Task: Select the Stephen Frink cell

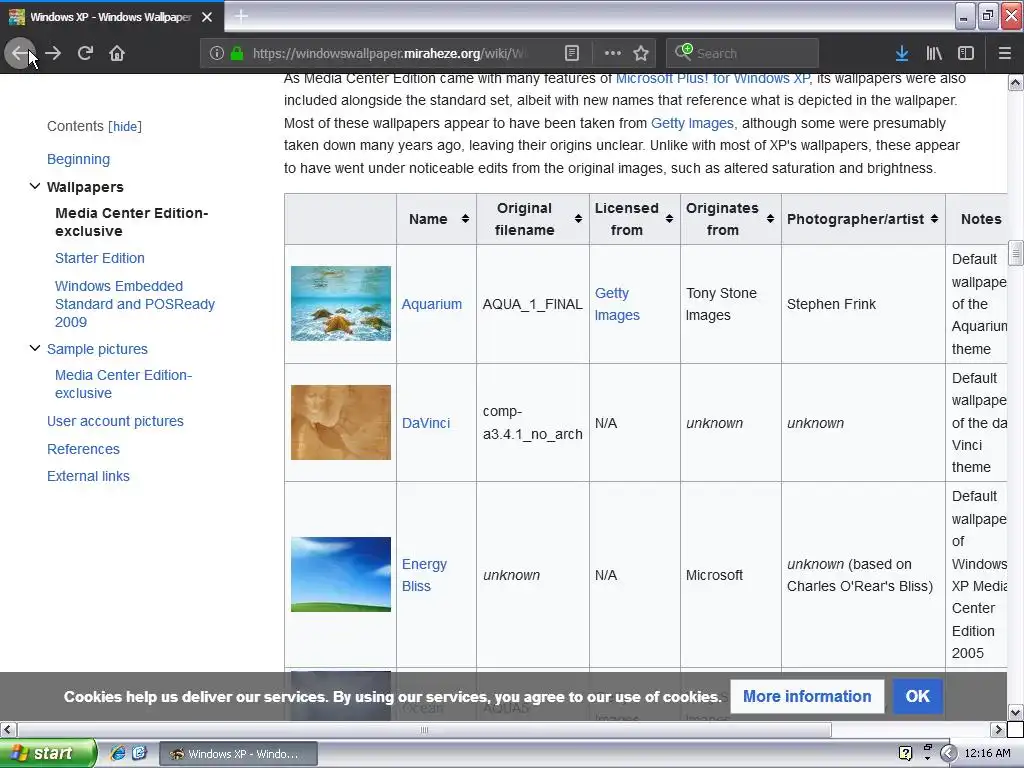Action: (x=863, y=304)
